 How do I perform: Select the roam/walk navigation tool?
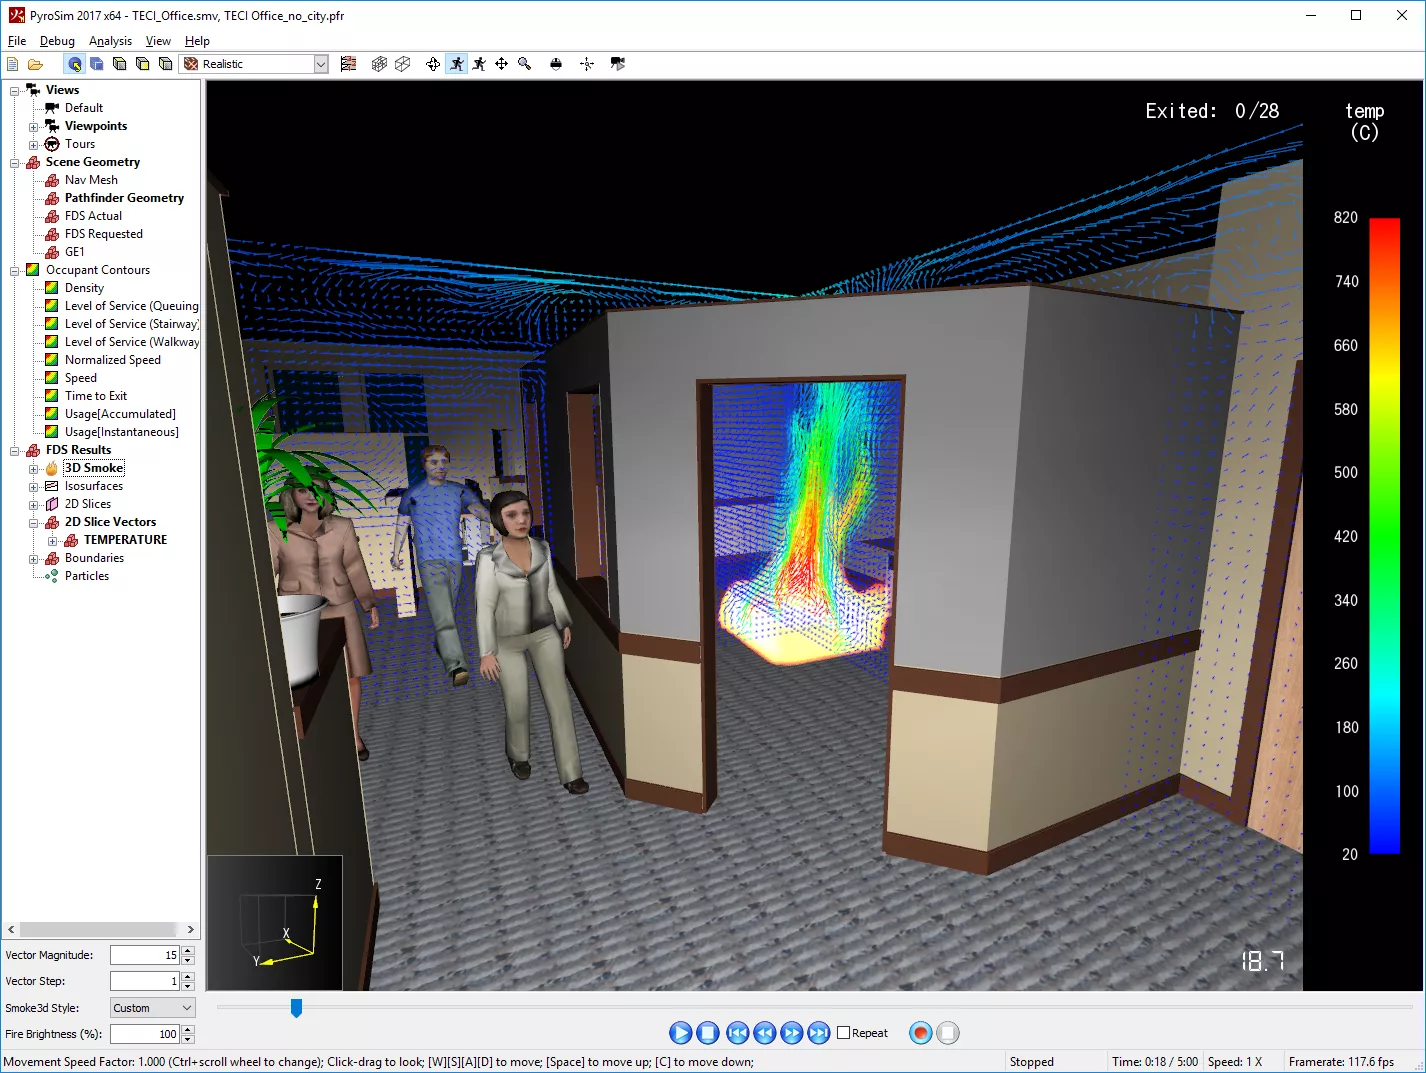click(457, 64)
